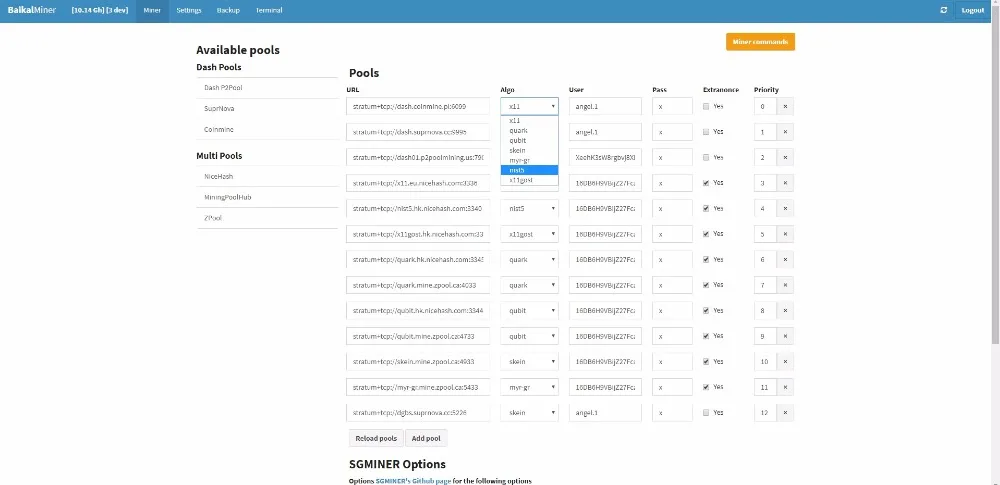Open algo dropdown for qubit.hk.nicehash pool
This screenshot has width=1000, height=485.
coord(529,311)
